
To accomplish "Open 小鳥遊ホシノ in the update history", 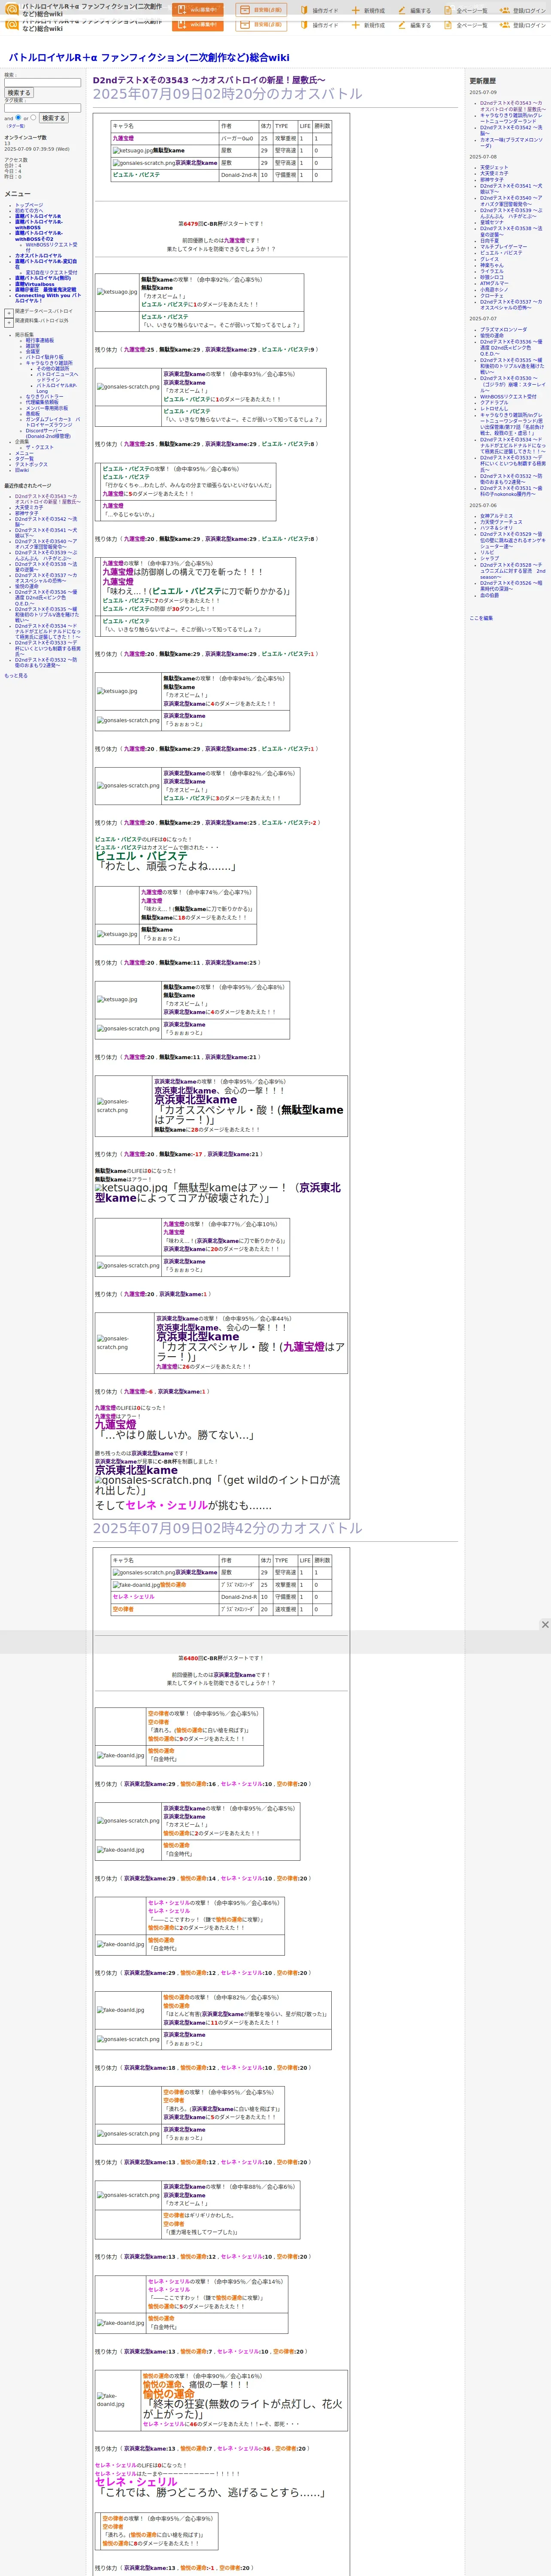I will (x=494, y=289).
